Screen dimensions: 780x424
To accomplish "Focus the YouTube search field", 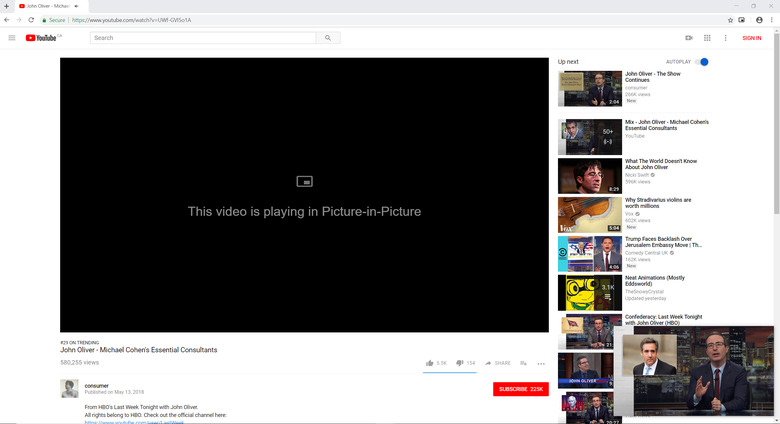I will pyautogui.click(x=203, y=38).
